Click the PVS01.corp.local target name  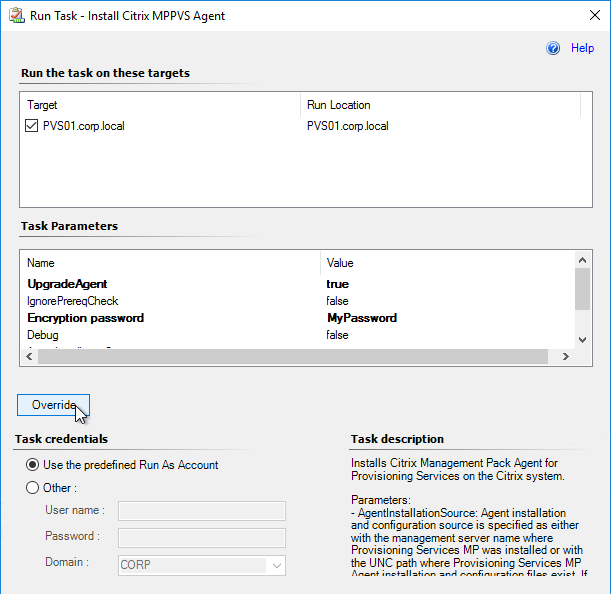[83, 126]
